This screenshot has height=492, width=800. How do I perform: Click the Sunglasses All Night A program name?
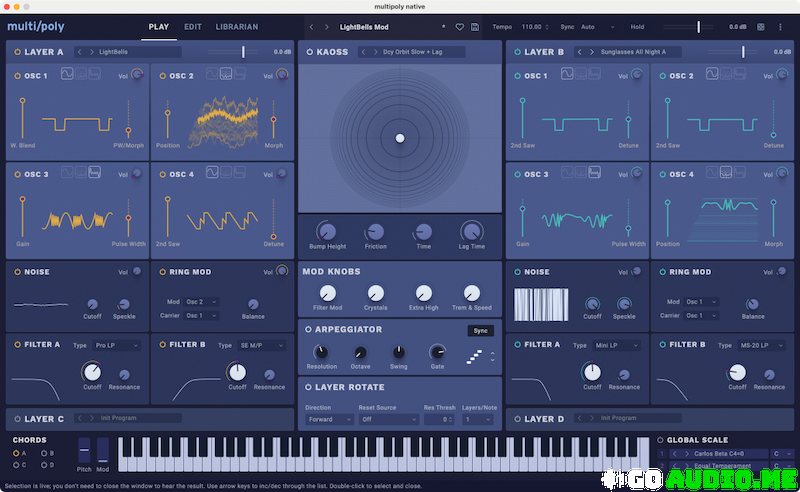coord(633,52)
